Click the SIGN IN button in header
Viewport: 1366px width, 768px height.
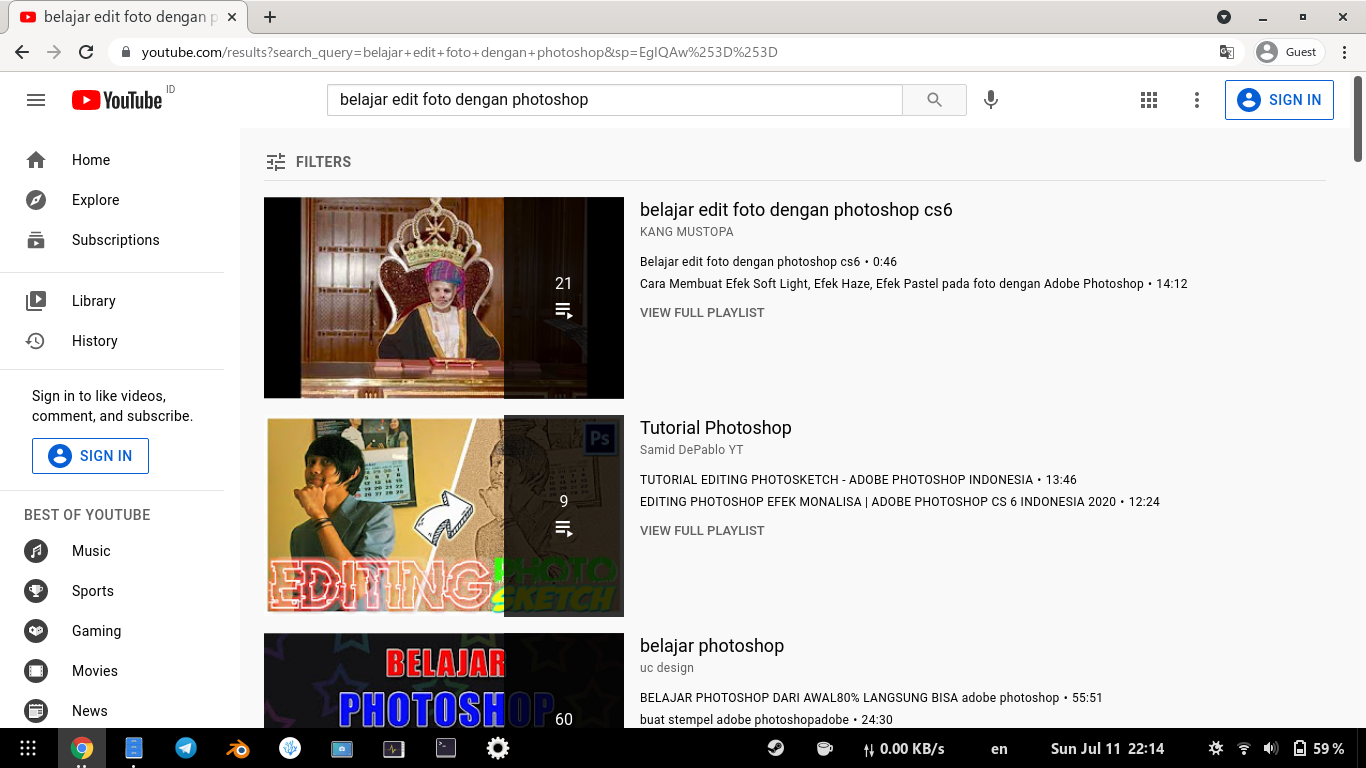pos(1279,100)
